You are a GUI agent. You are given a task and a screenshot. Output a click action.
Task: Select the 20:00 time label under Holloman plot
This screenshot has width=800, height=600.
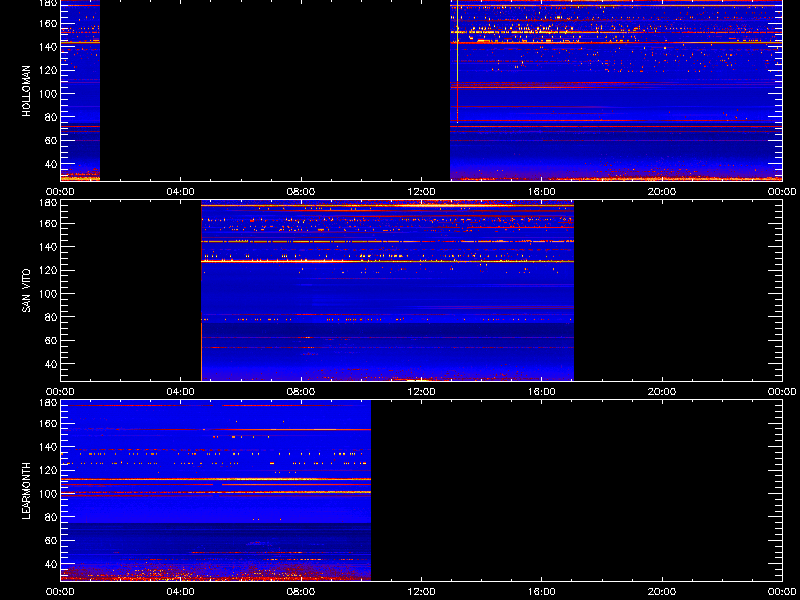point(662,192)
